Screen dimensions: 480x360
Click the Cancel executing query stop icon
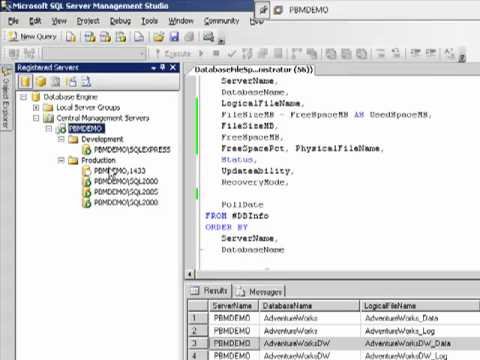(x=216, y=53)
